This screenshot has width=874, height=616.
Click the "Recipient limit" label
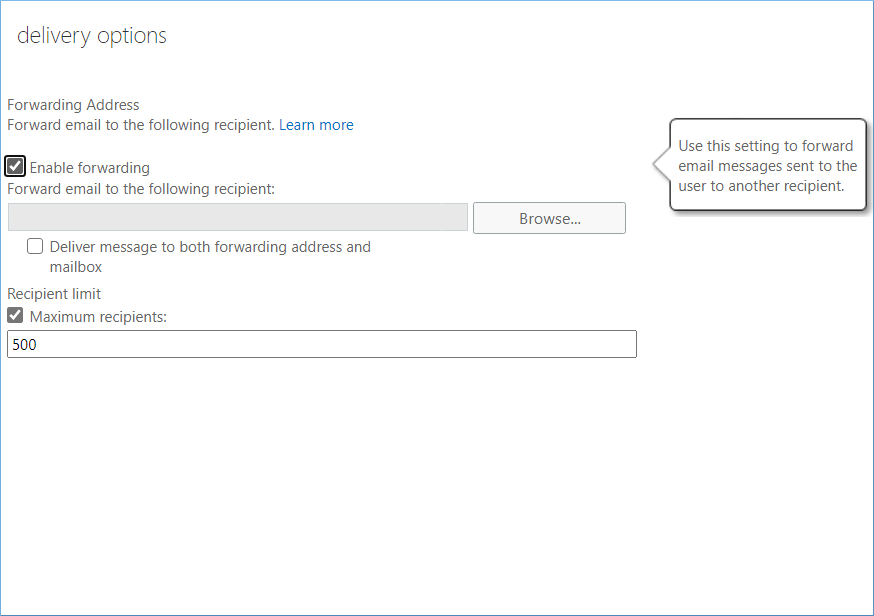point(54,294)
